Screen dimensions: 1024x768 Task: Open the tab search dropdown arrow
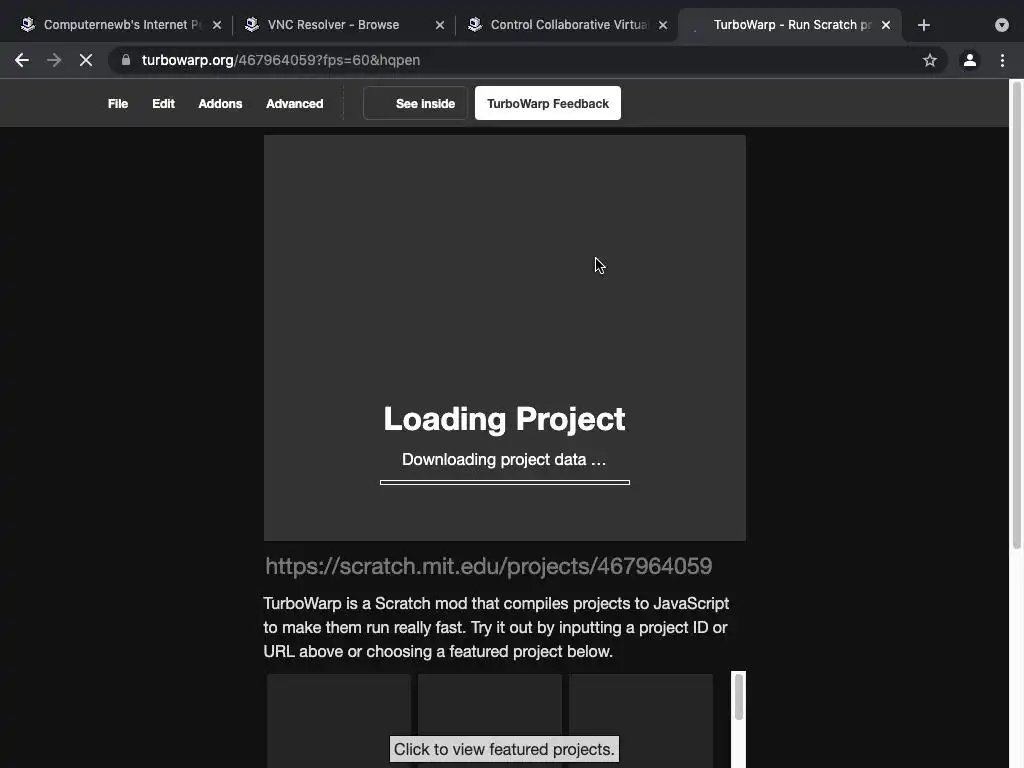[1002, 25]
